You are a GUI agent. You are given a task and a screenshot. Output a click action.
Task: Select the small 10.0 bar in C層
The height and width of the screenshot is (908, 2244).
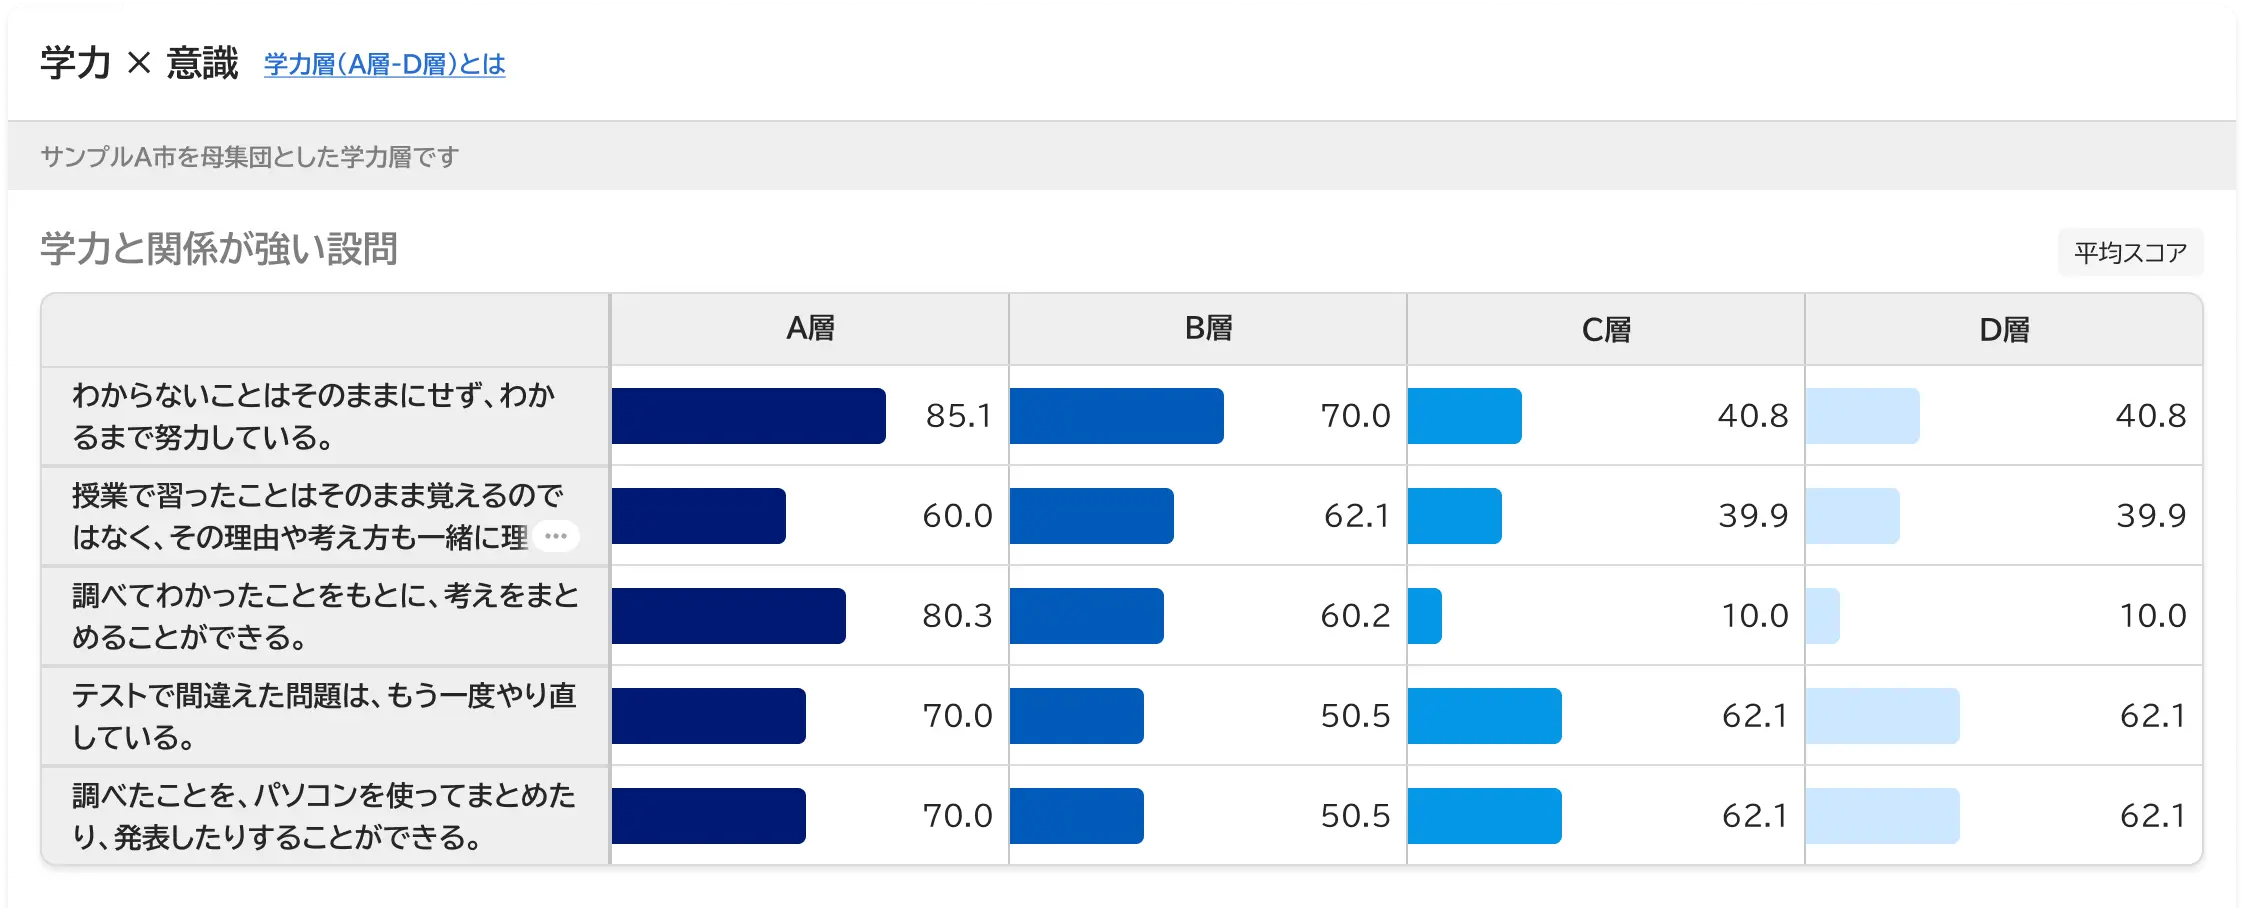(x=1424, y=616)
